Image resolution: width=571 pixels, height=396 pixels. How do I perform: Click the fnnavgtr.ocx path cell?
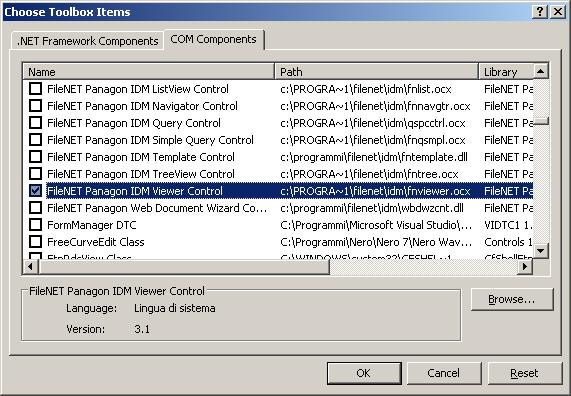[375, 106]
